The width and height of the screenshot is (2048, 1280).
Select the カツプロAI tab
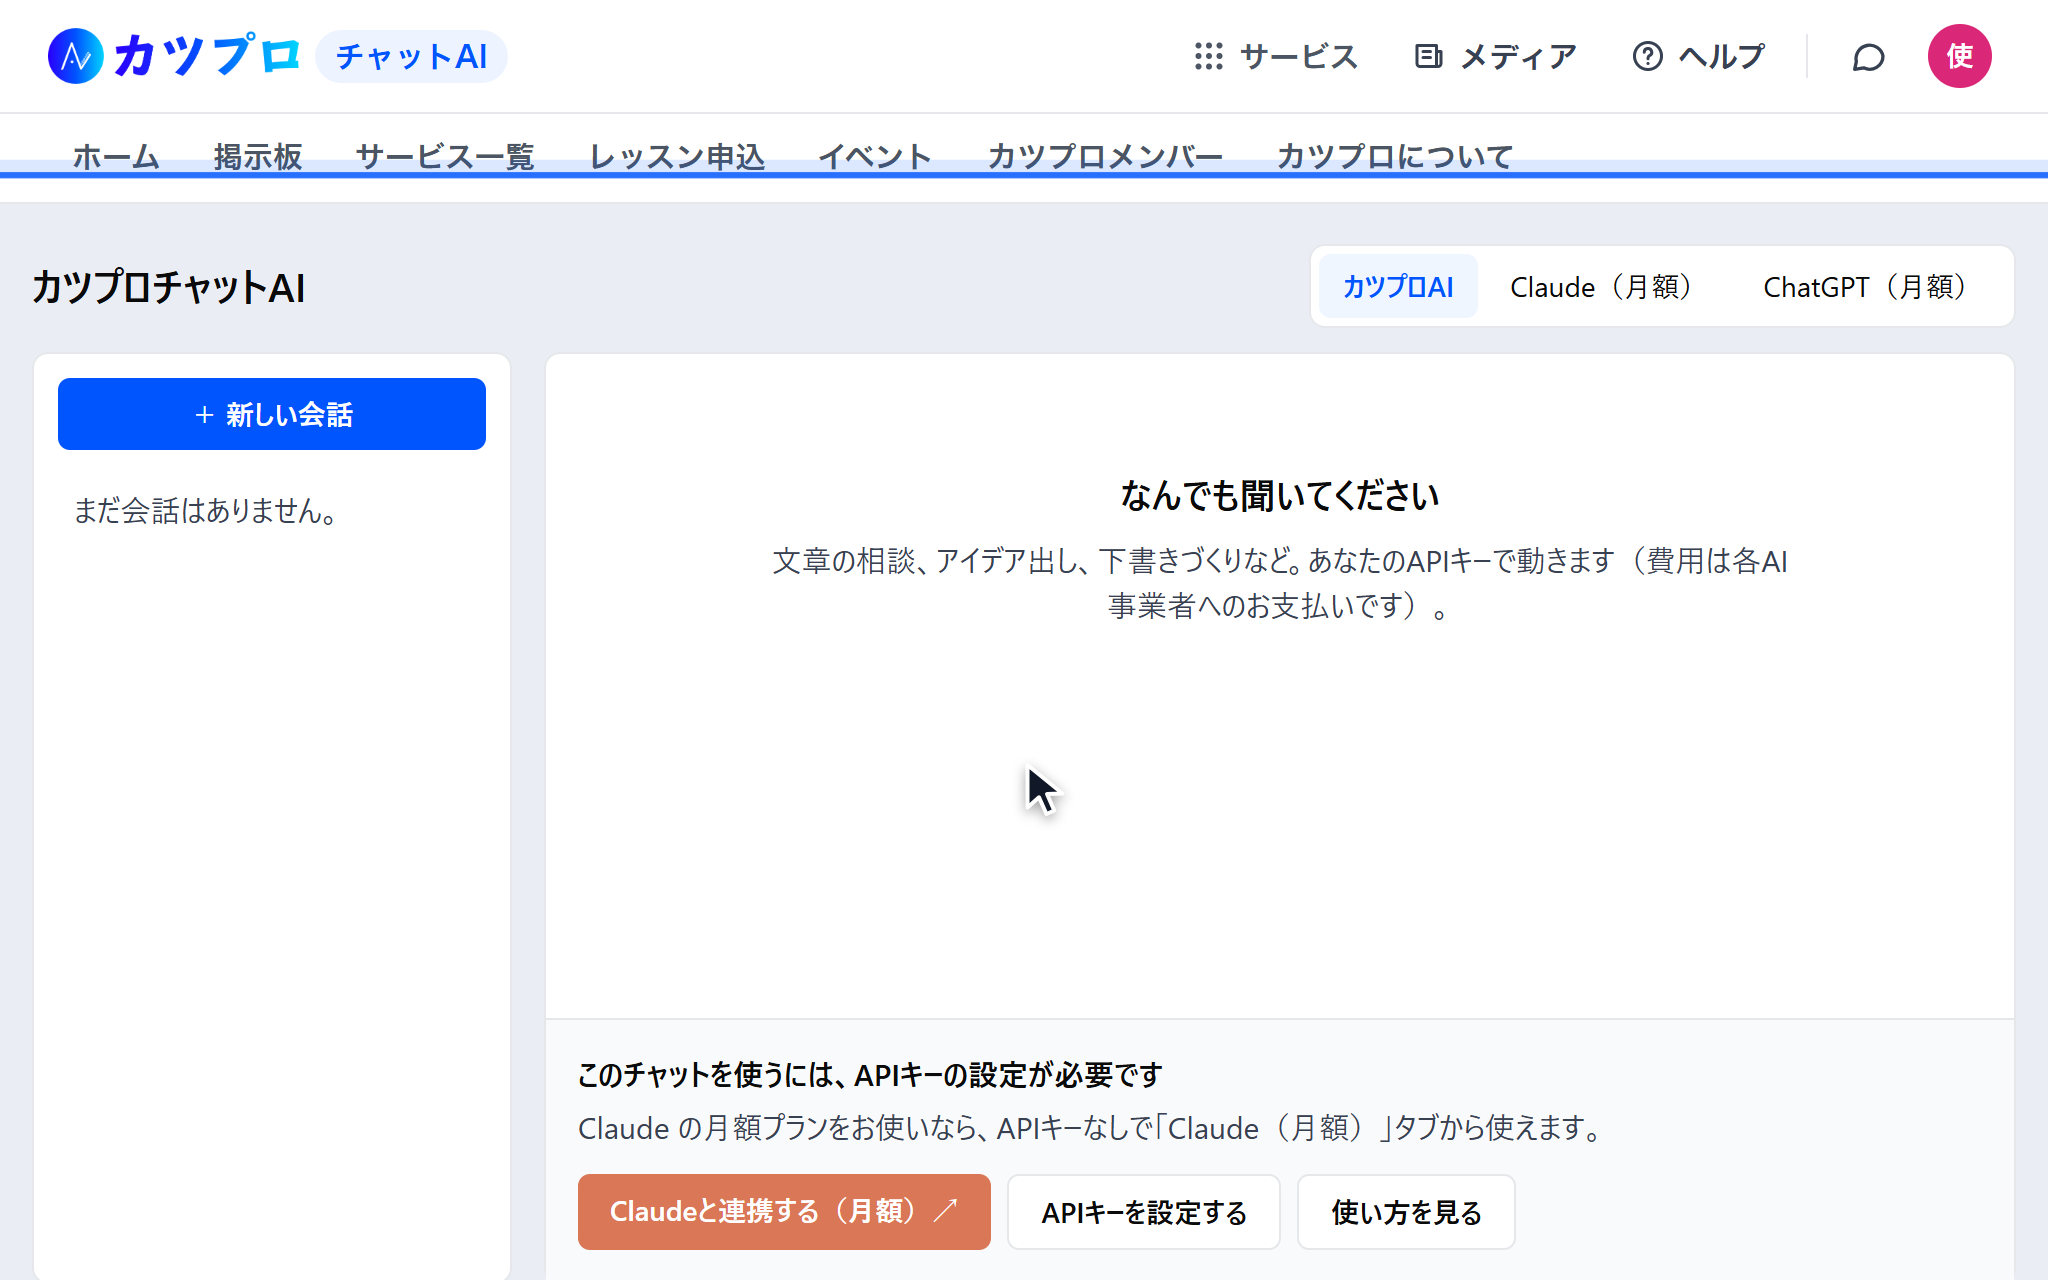(x=1398, y=287)
